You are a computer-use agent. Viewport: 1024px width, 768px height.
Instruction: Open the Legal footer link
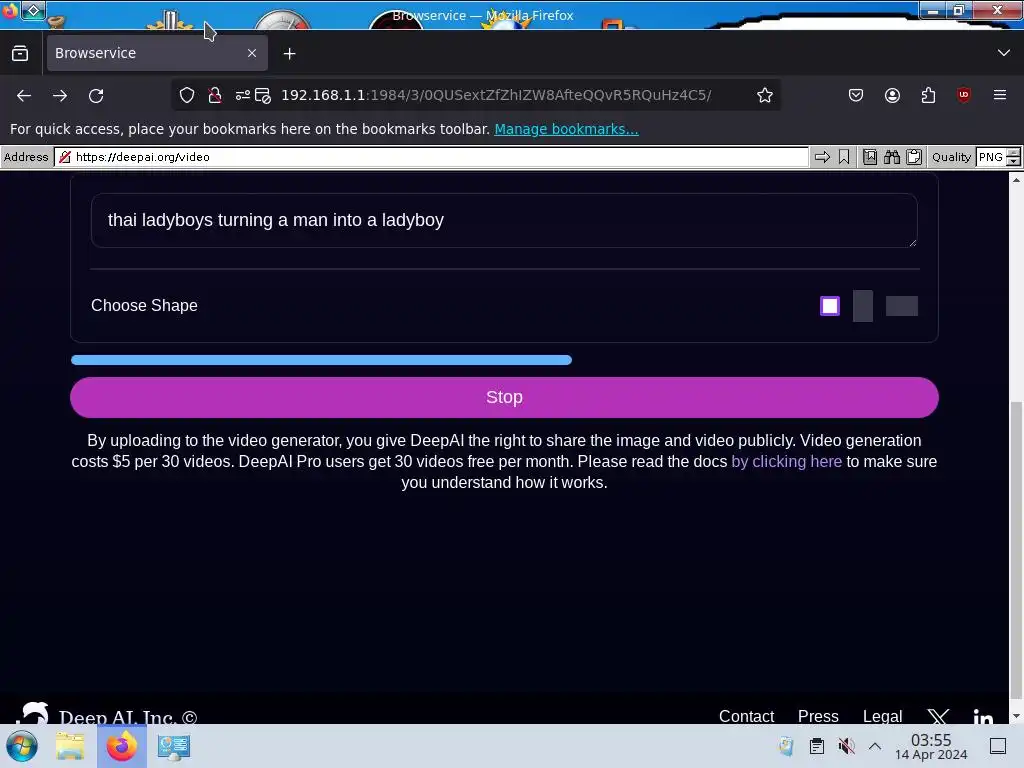pyautogui.click(x=882, y=716)
